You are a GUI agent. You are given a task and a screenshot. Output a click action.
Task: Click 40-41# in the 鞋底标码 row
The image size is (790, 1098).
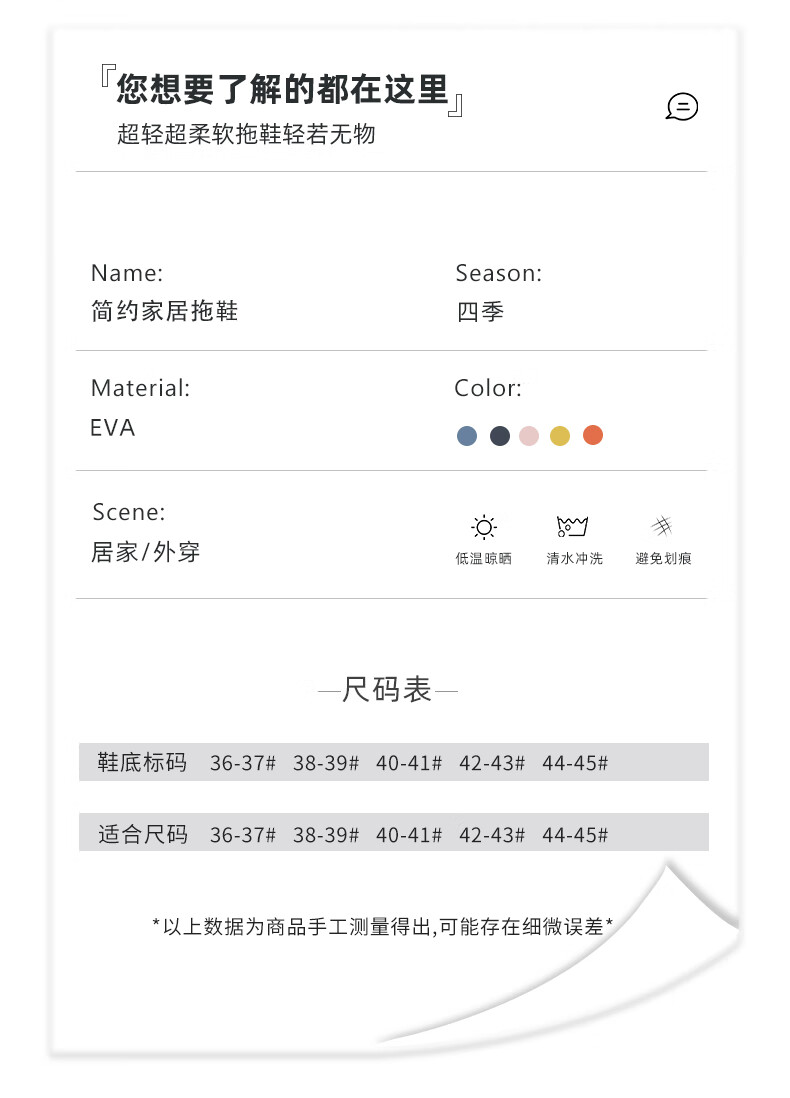pos(409,763)
